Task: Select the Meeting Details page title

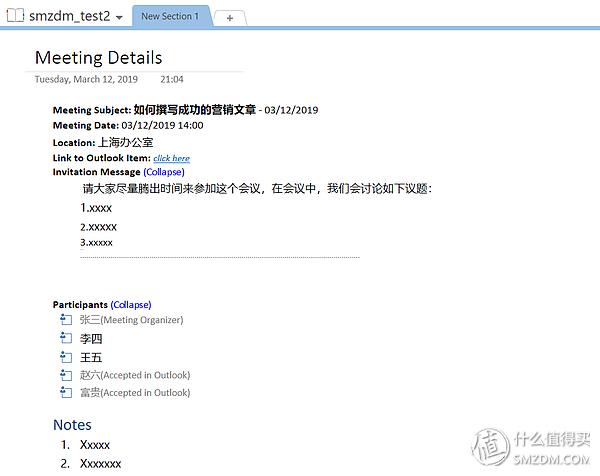Action: 98,58
